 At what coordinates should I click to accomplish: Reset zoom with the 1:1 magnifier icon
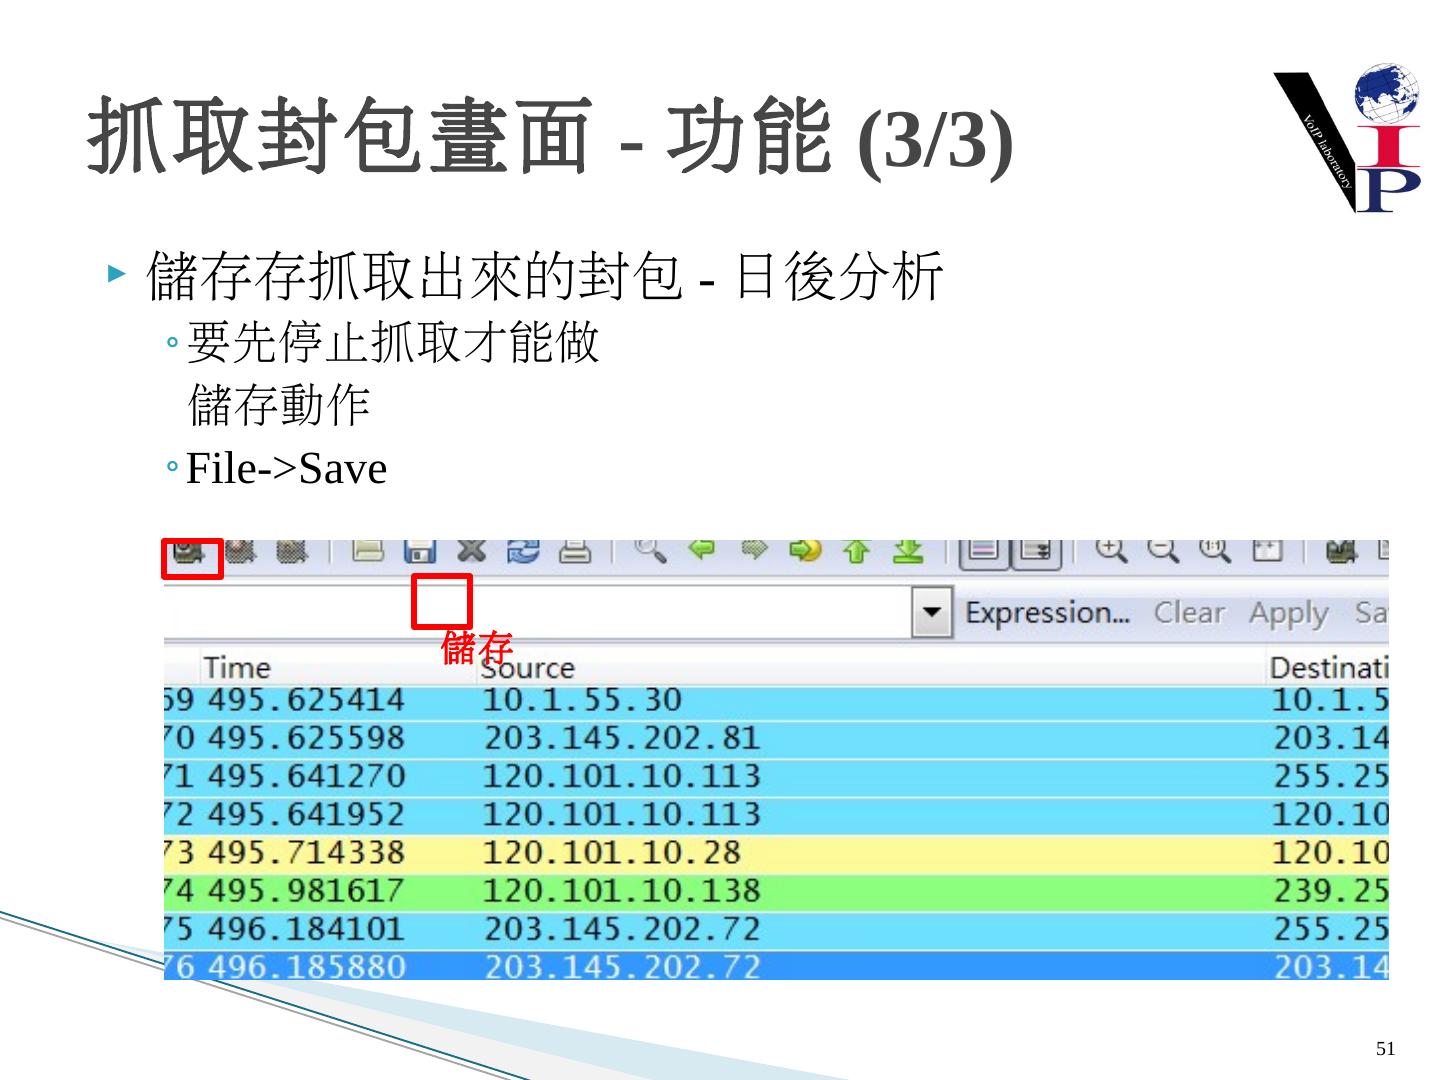(x=1214, y=550)
